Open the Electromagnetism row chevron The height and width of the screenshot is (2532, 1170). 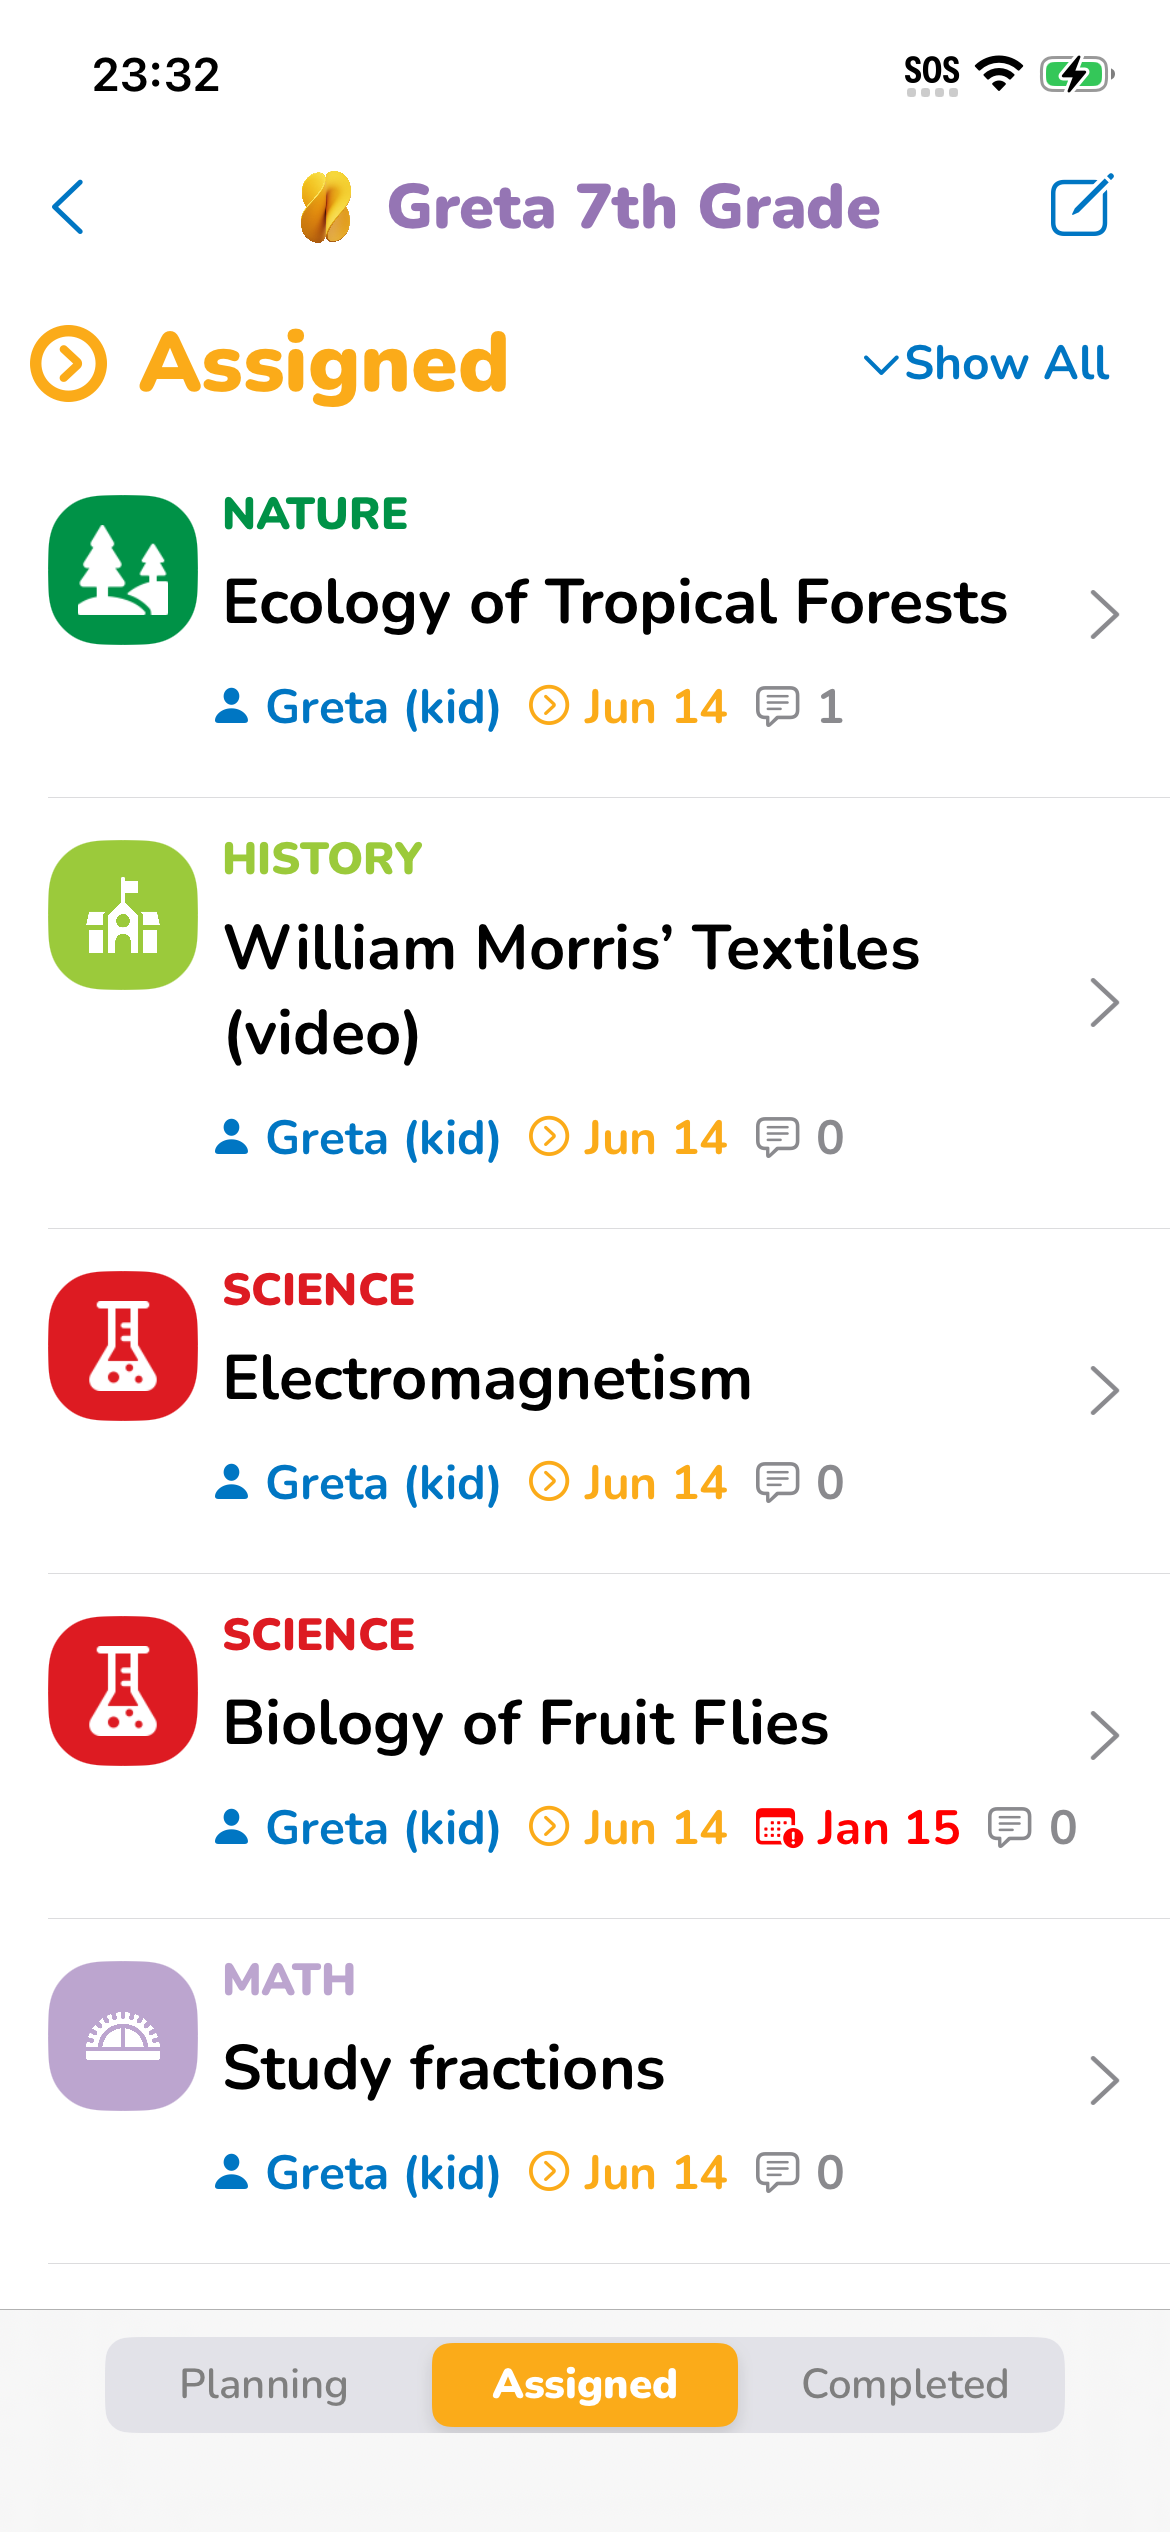point(1103,1390)
